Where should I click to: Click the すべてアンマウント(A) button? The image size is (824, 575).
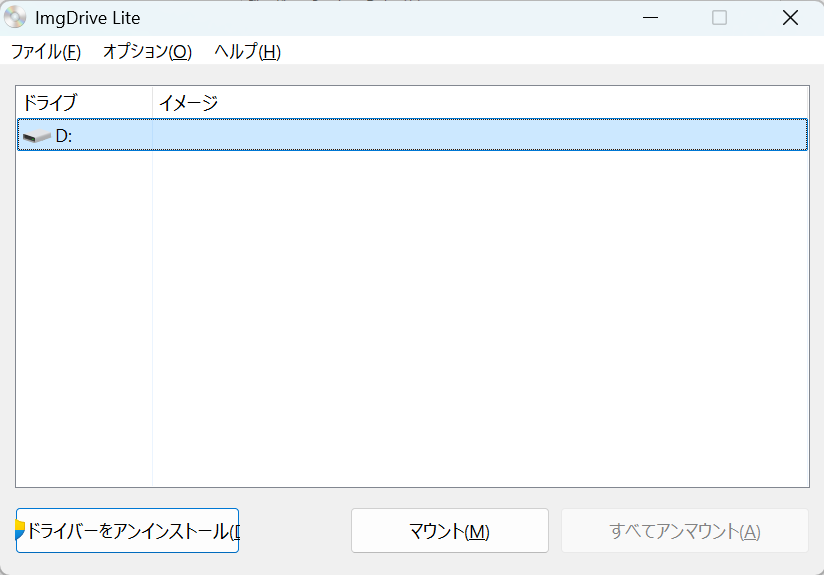point(684,531)
